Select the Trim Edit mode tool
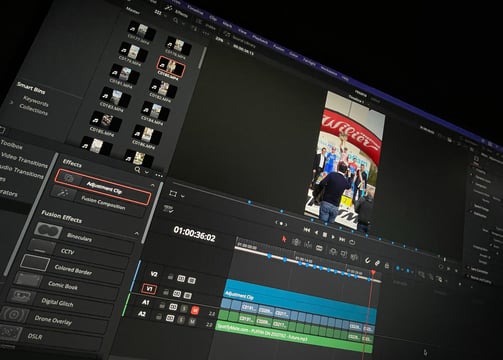The image size is (503, 360). point(296,242)
